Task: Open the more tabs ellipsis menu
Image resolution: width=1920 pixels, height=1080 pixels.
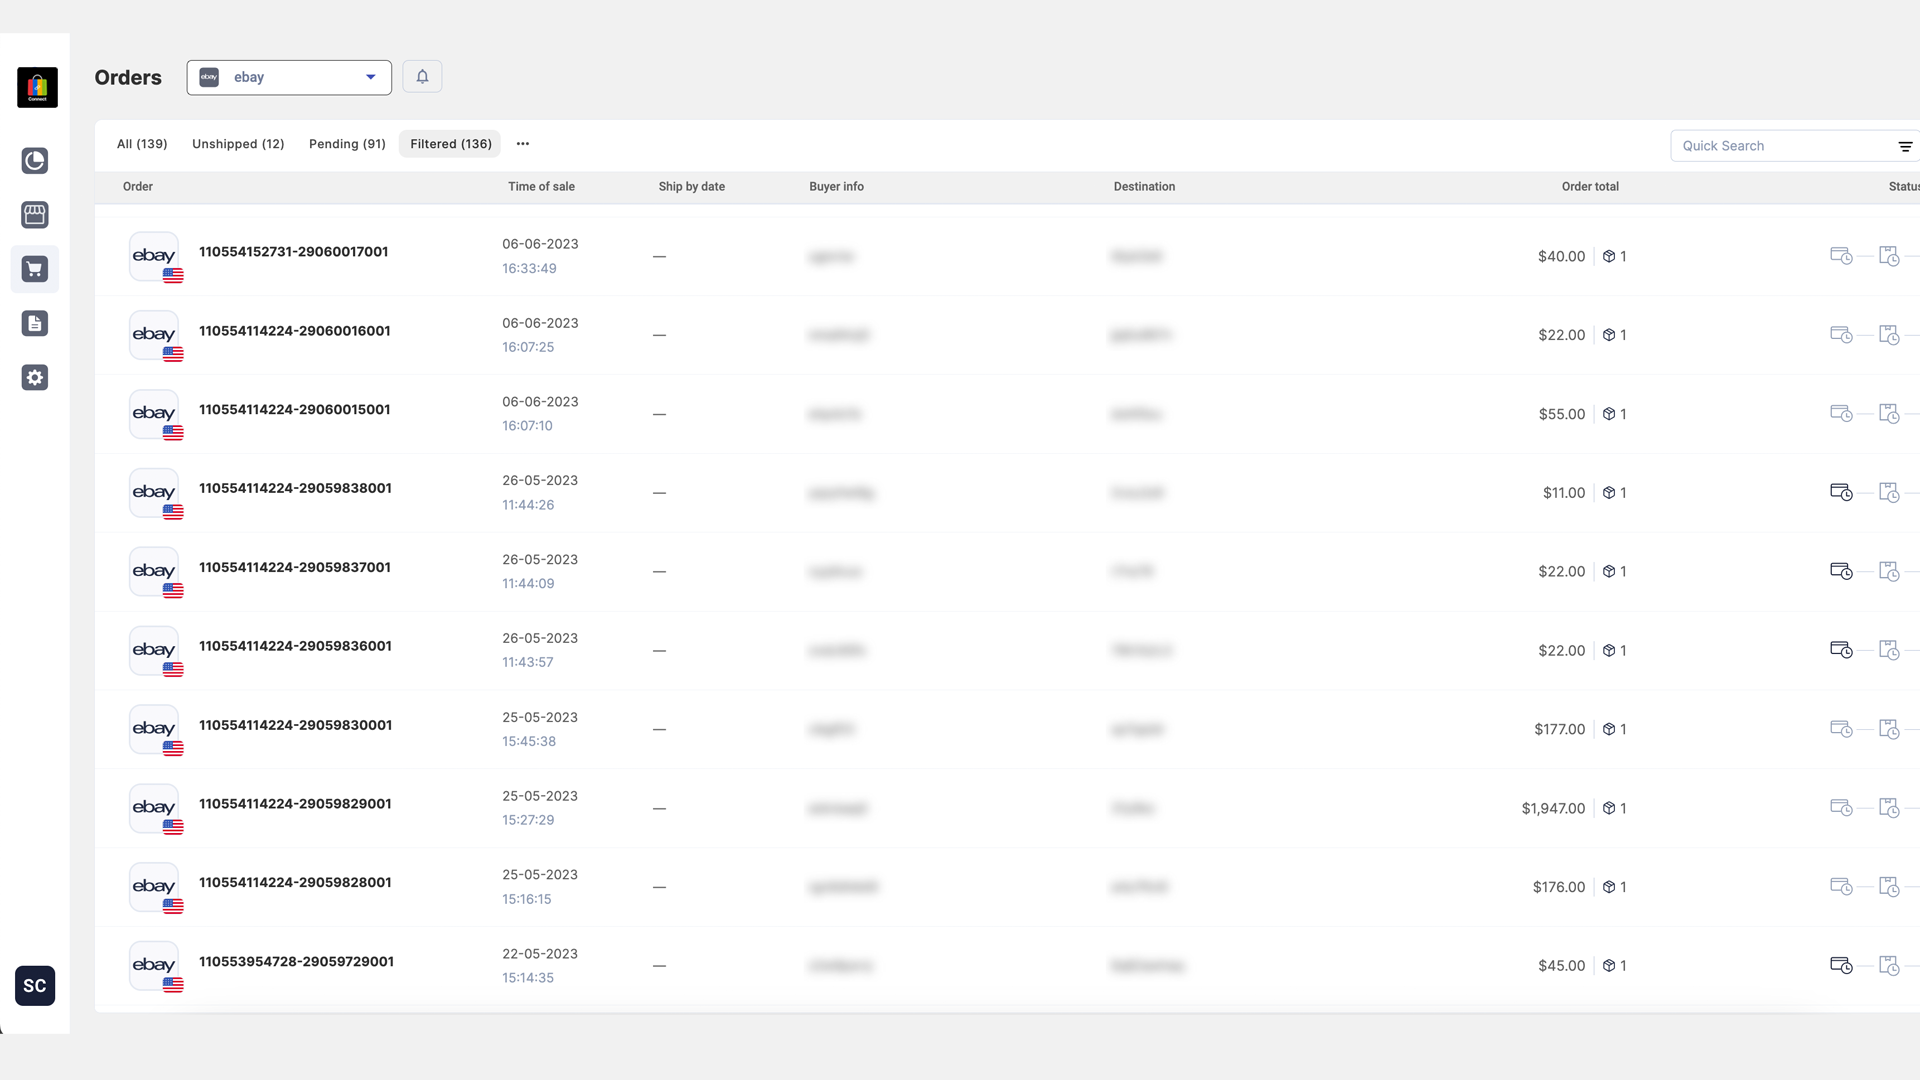Action: [x=523, y=144]
